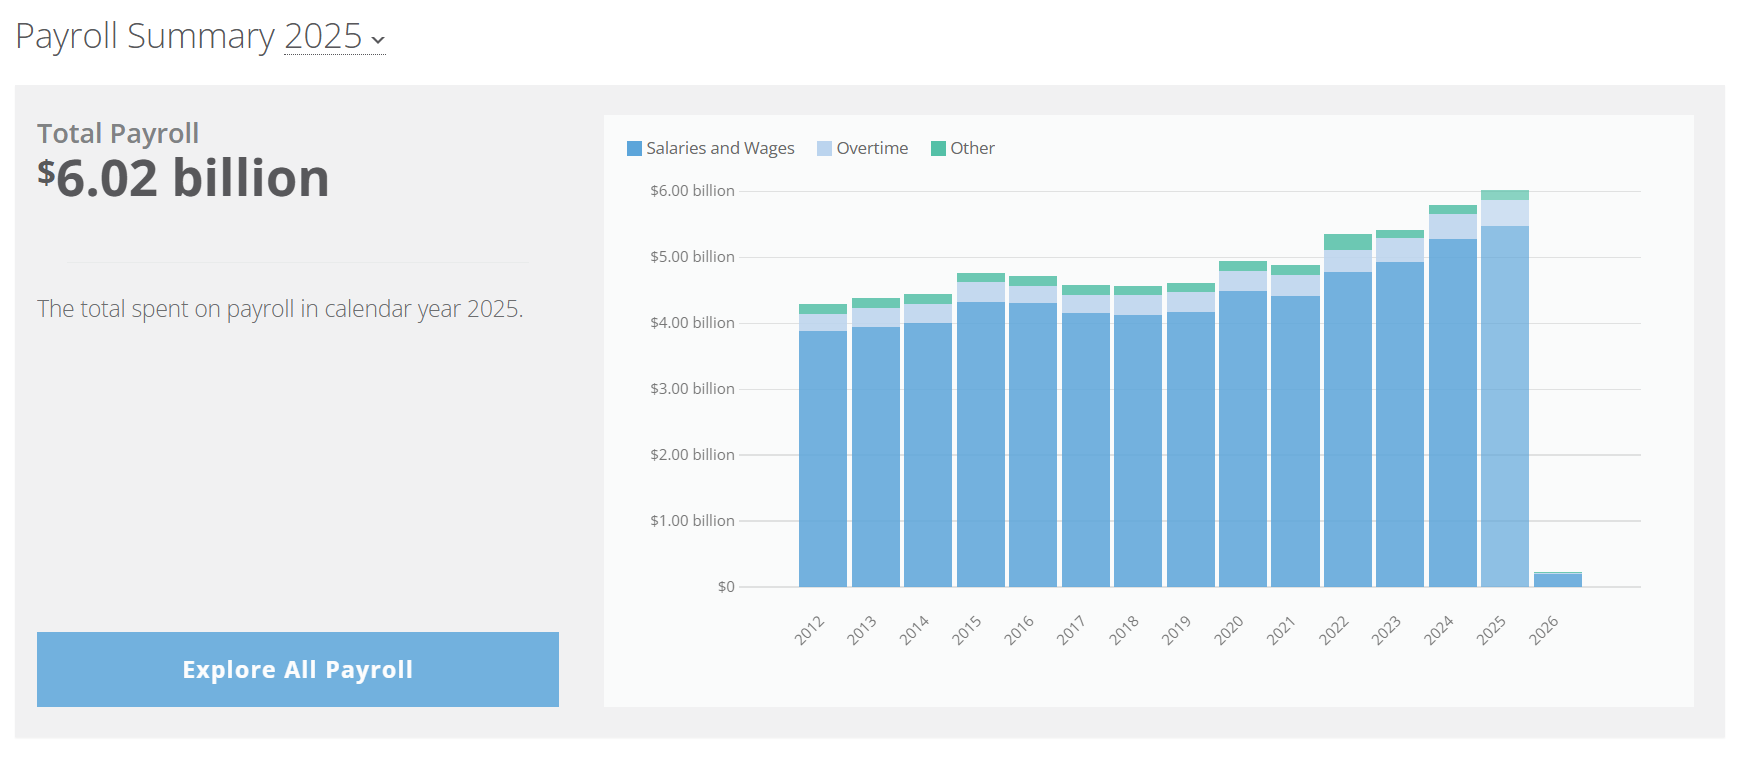Open the Payroll Summary year dropdown
The image size is (1743, 757).
(x=334, y=37)
